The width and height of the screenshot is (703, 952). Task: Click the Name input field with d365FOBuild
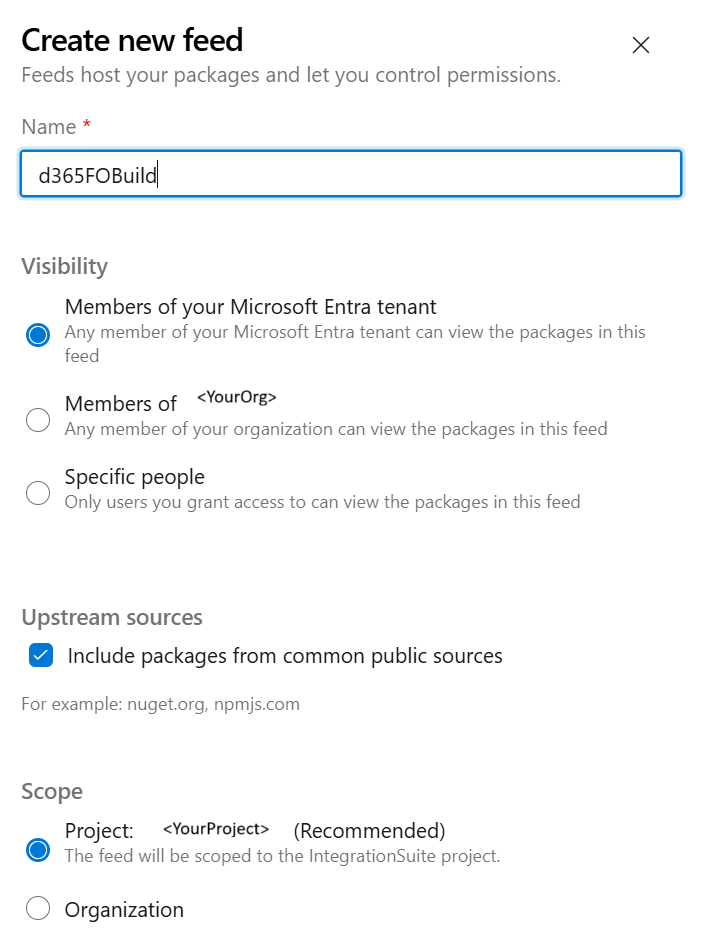click(x=350, y=174)
